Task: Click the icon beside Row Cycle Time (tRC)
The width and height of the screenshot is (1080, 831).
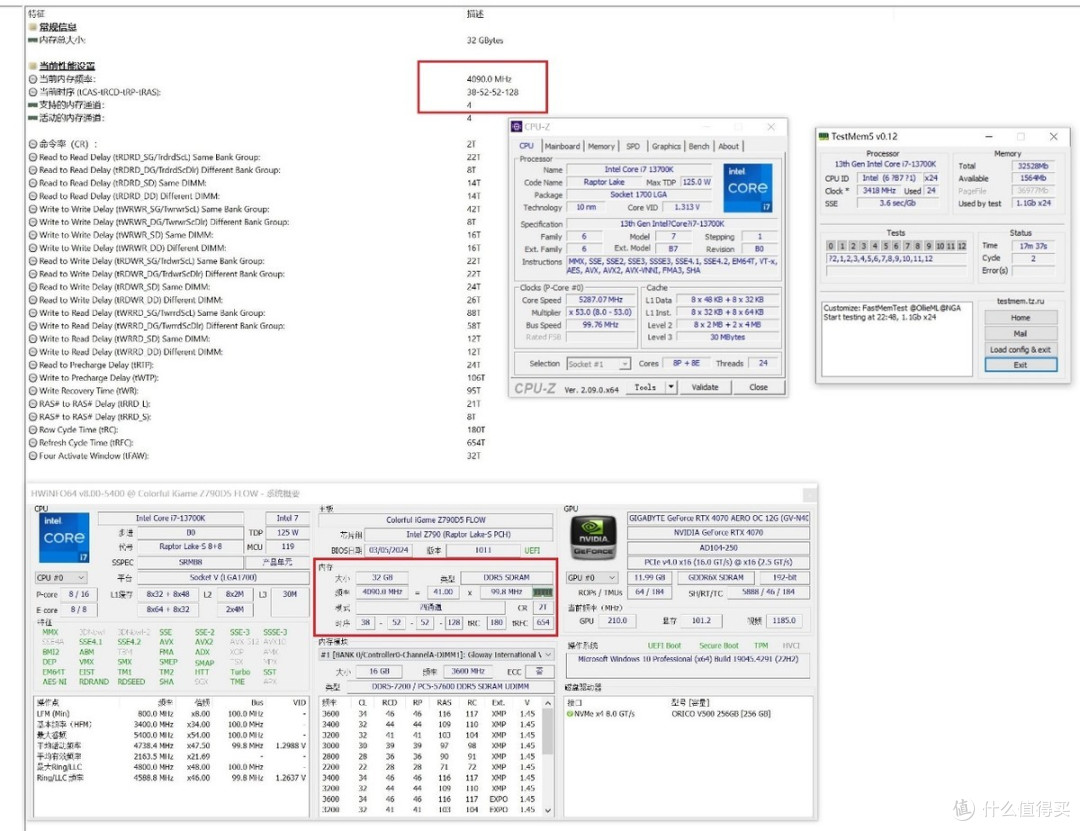Action: click(32, 430)
